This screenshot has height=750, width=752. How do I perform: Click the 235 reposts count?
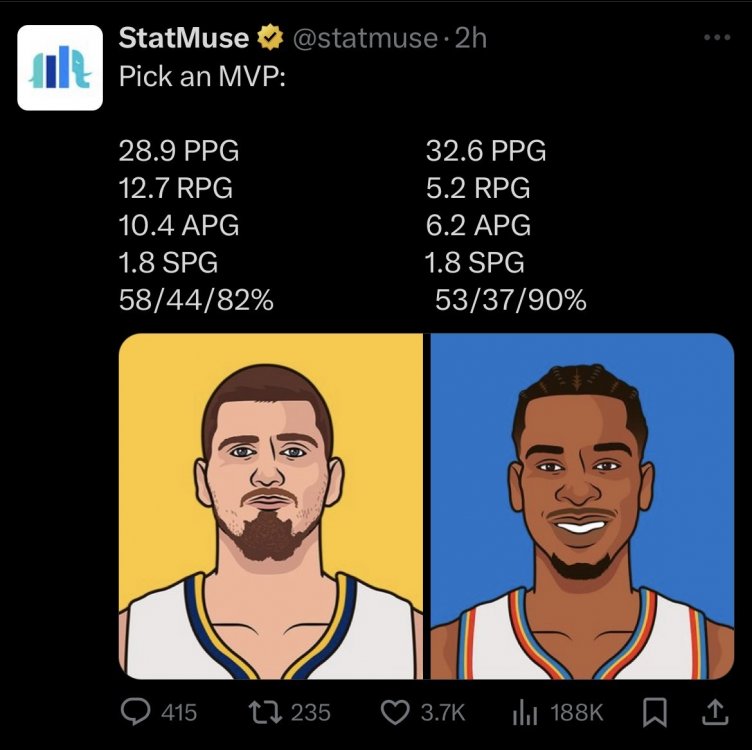click(x=310, y=712)
